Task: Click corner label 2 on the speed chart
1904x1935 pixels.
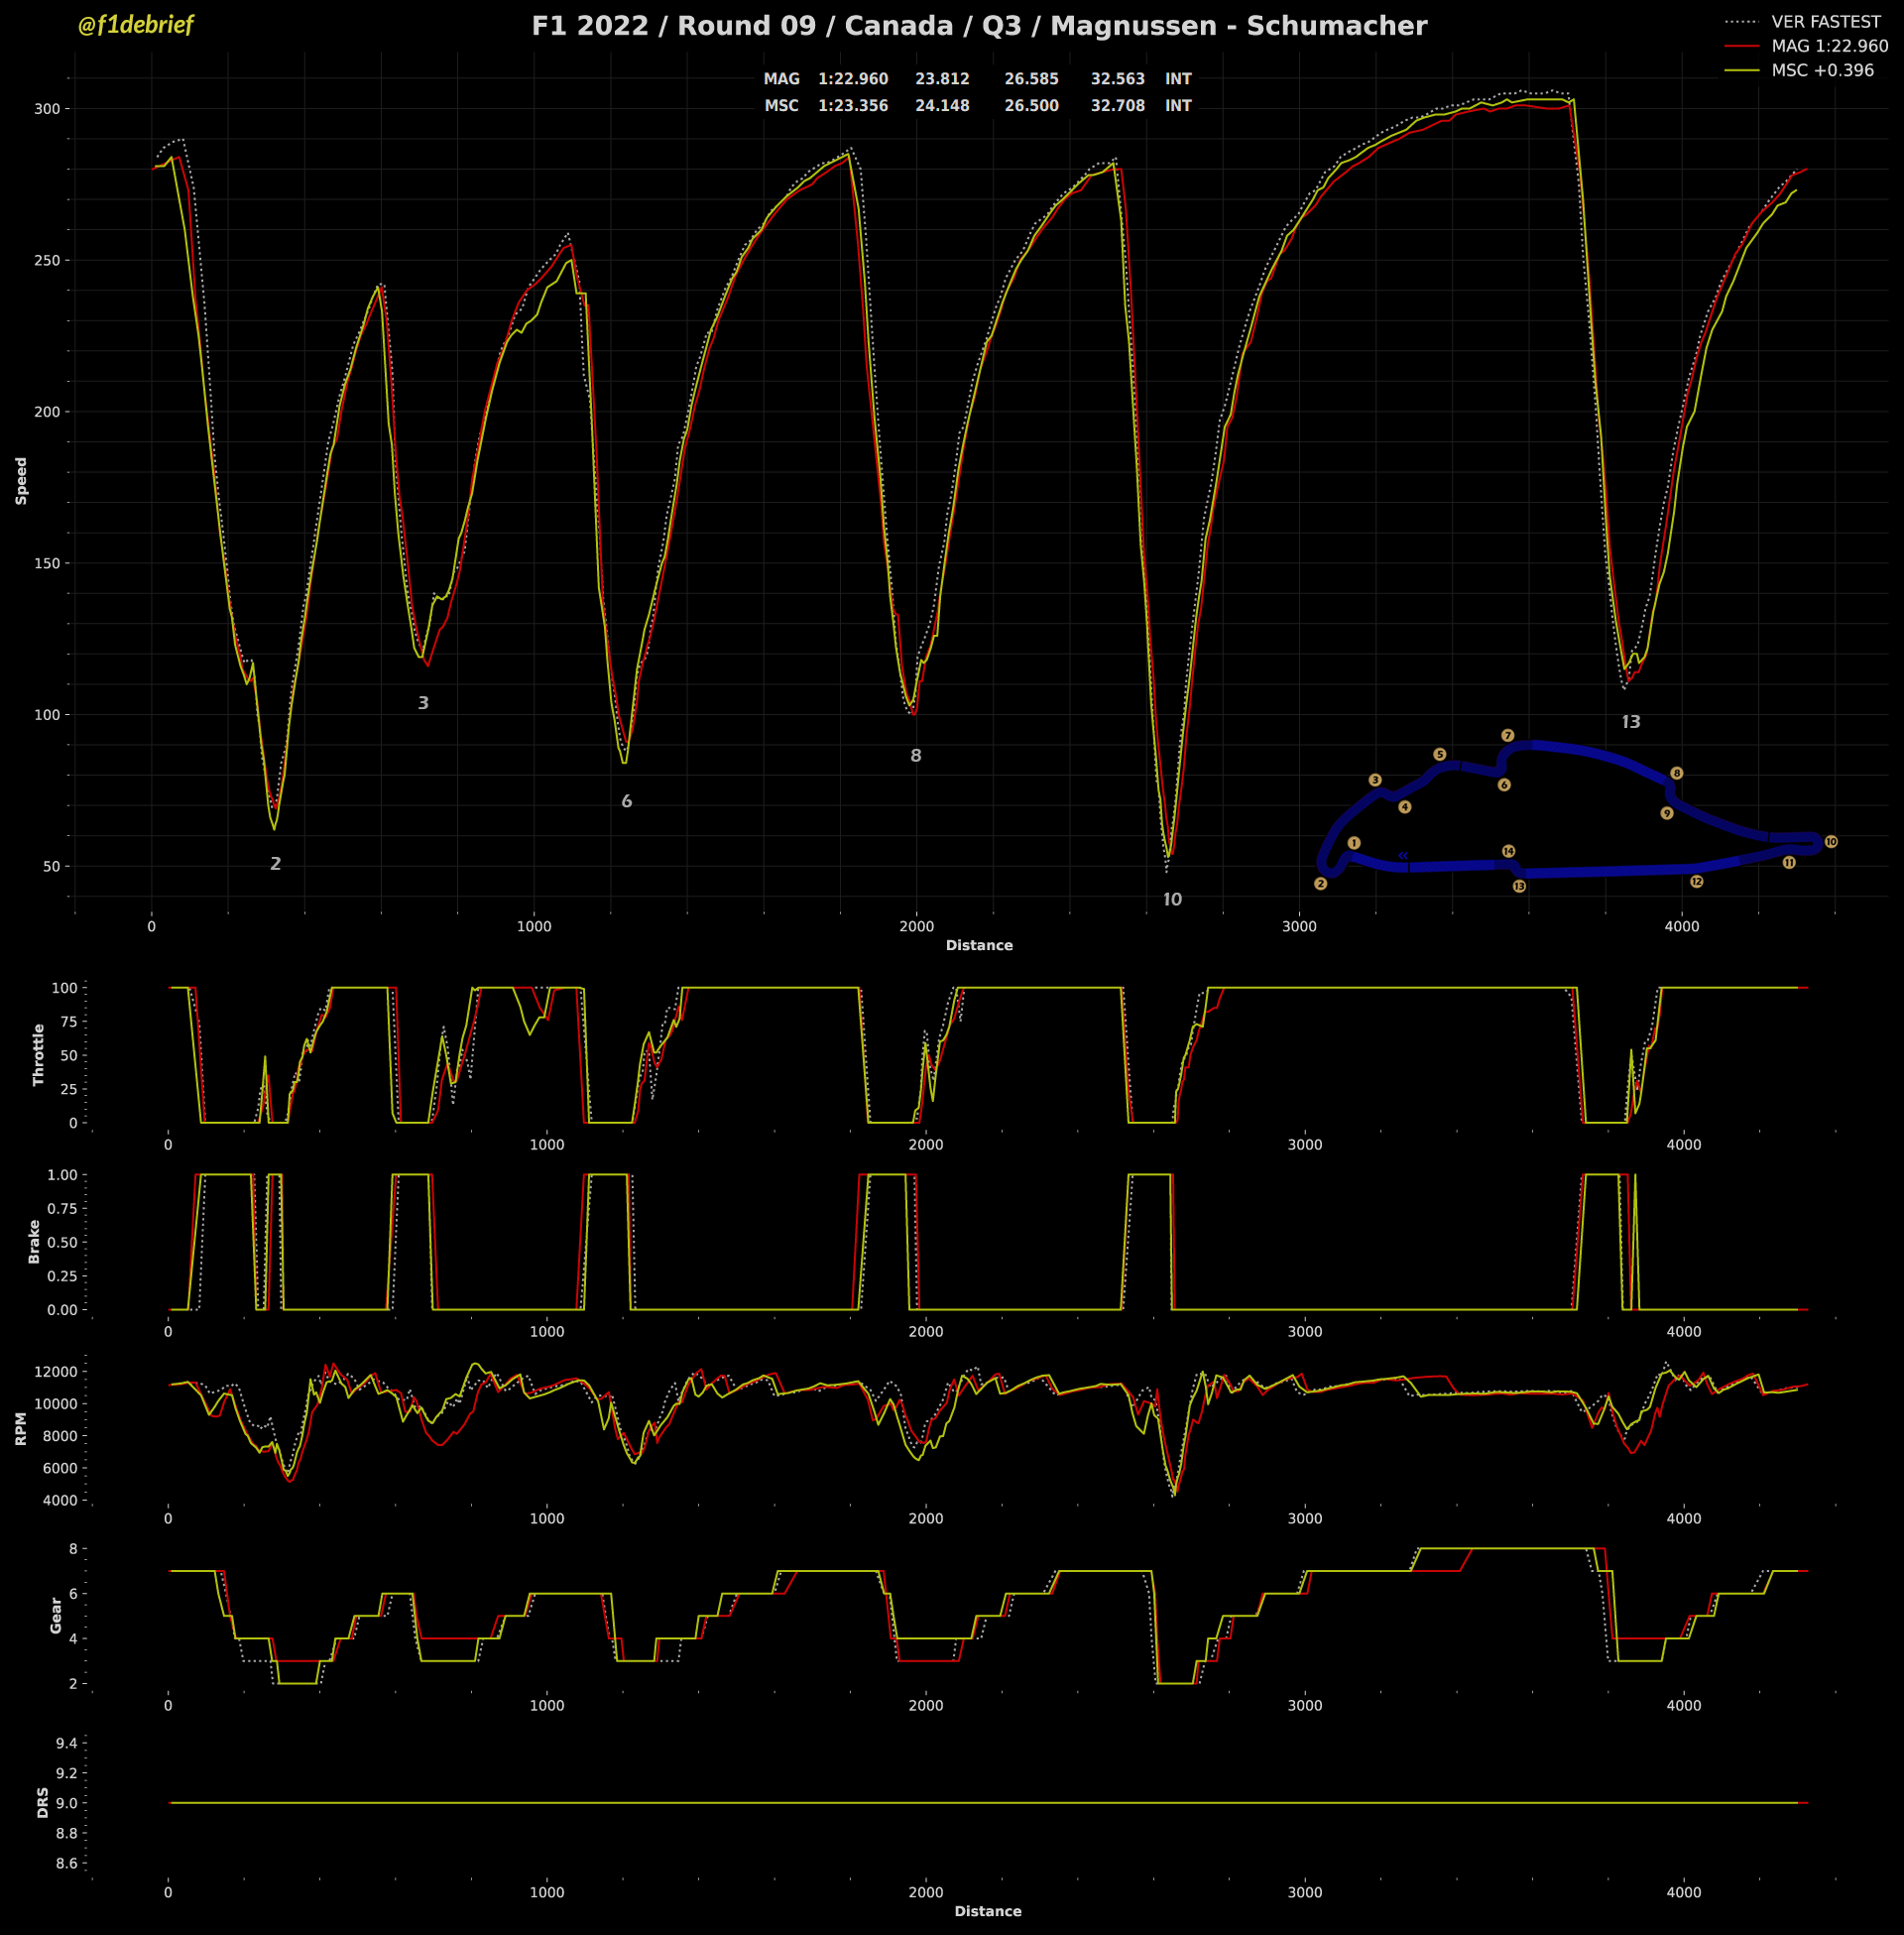Action: tap(276, 864)
